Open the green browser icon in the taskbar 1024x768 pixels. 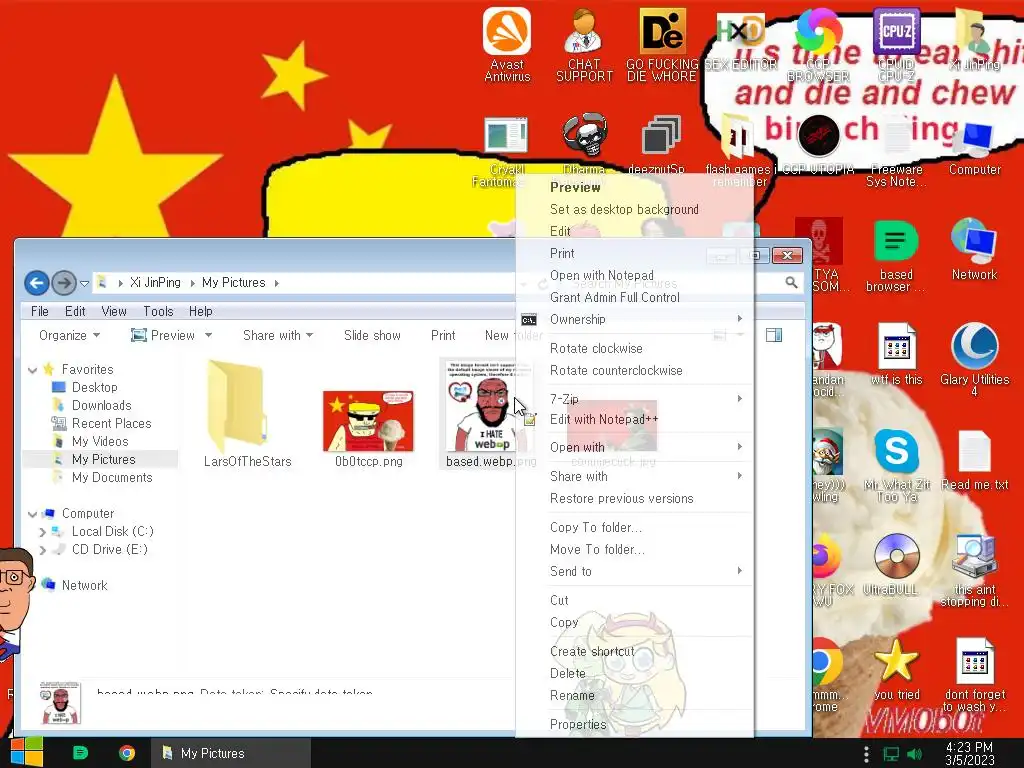pos(80,753)
